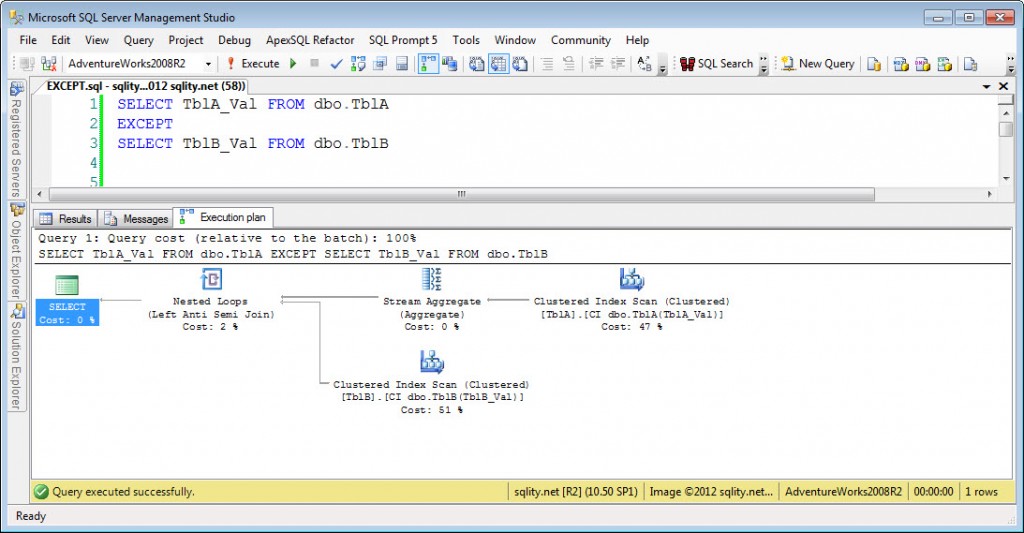Open the SQL Prompt 5 menu
This screenshot has height=533, width=1024.
(x=403, y=40)
